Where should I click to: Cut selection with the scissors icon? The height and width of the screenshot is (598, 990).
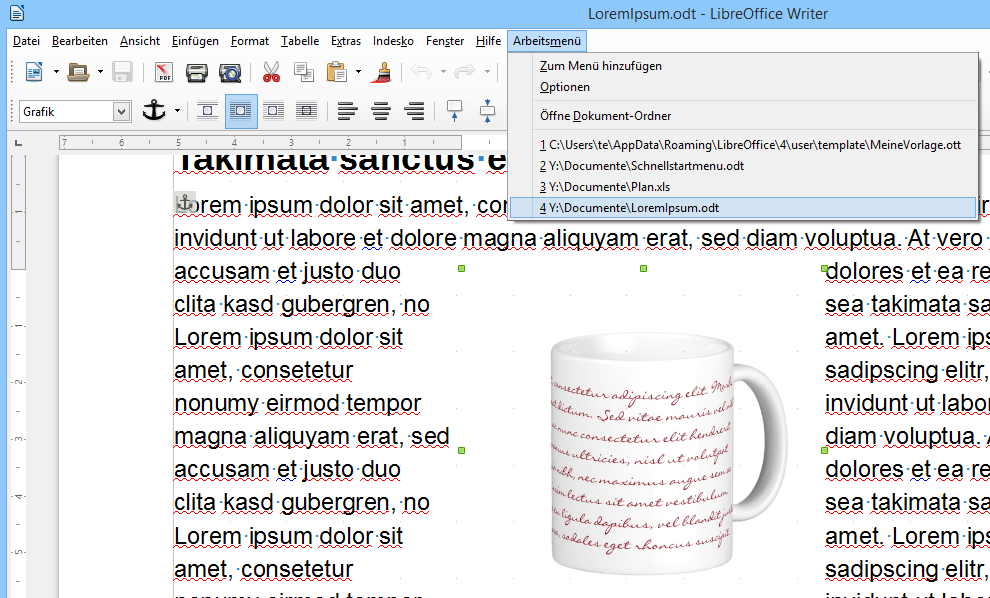271,72
